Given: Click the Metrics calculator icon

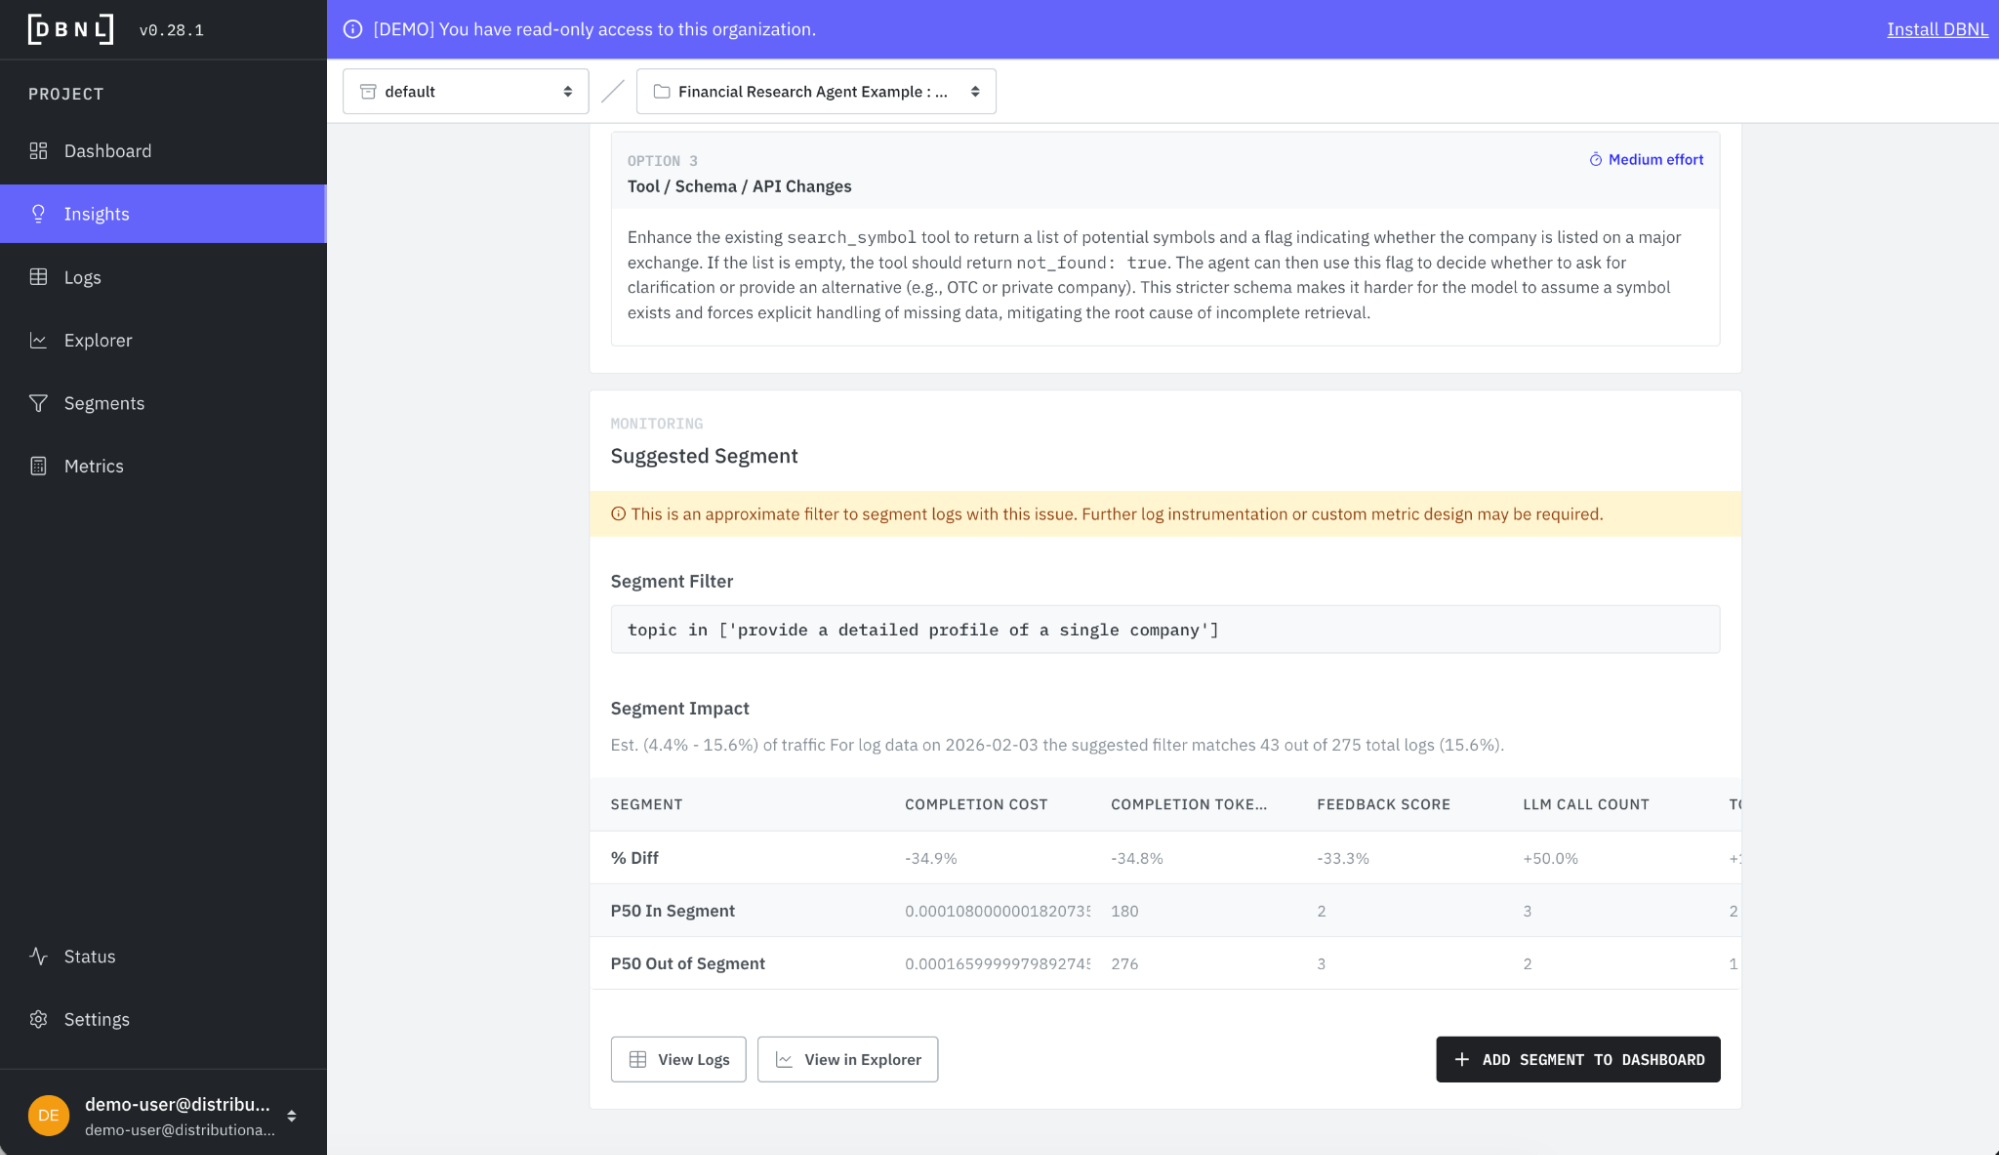Looking at the screenshot, I should coord(38,466).
